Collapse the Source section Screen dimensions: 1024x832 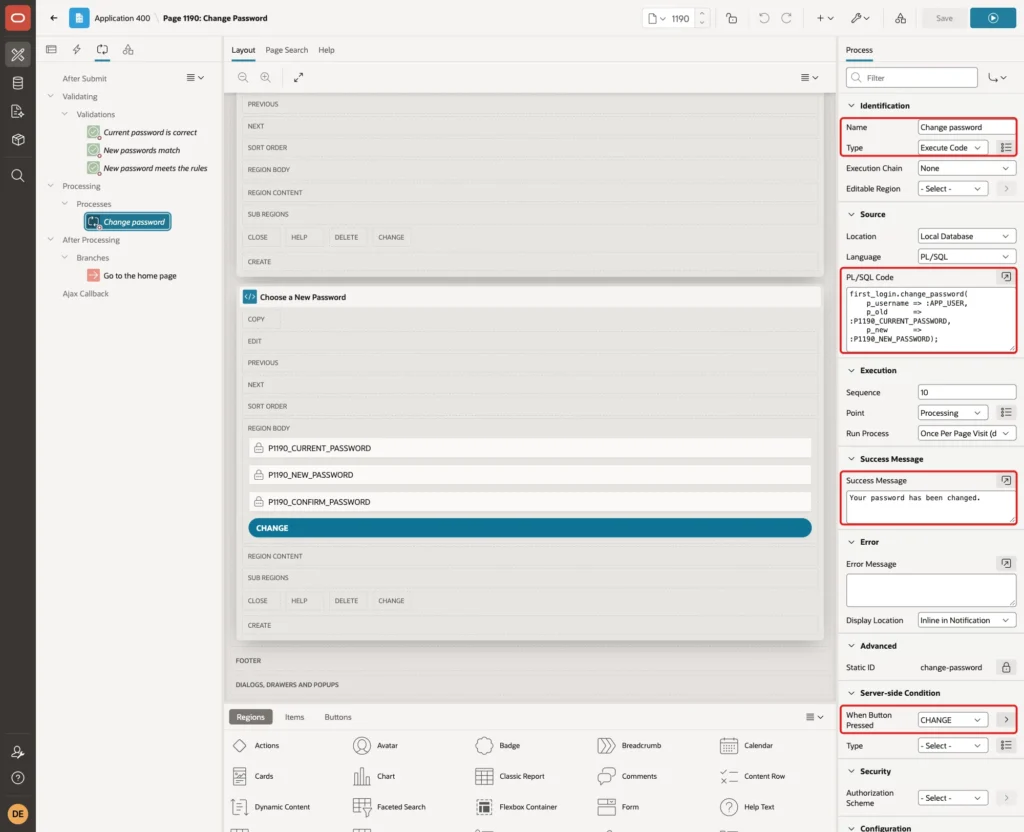[851, 214]
